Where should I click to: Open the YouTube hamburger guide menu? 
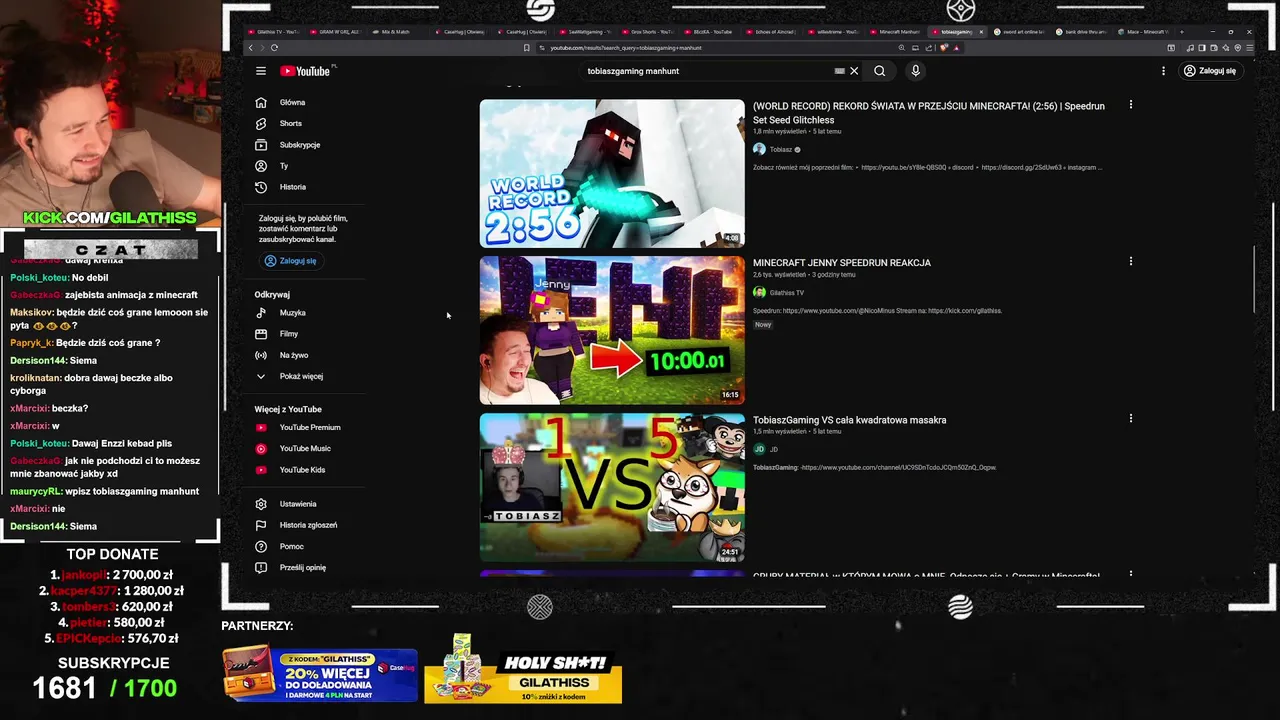click(261, 71)
